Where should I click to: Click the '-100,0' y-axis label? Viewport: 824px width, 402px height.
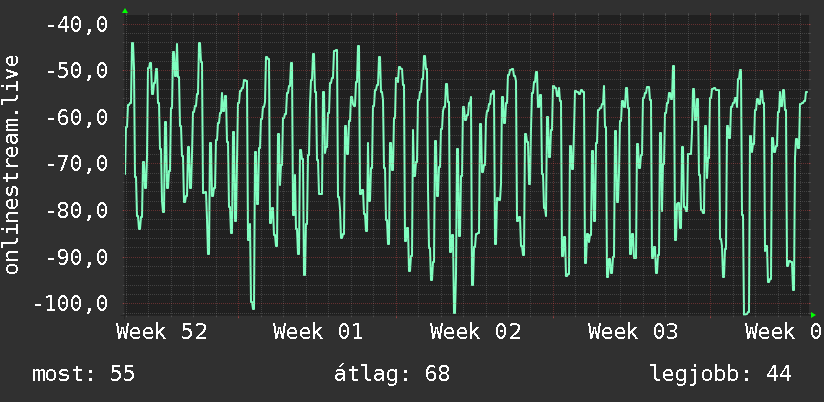[70, 304]
